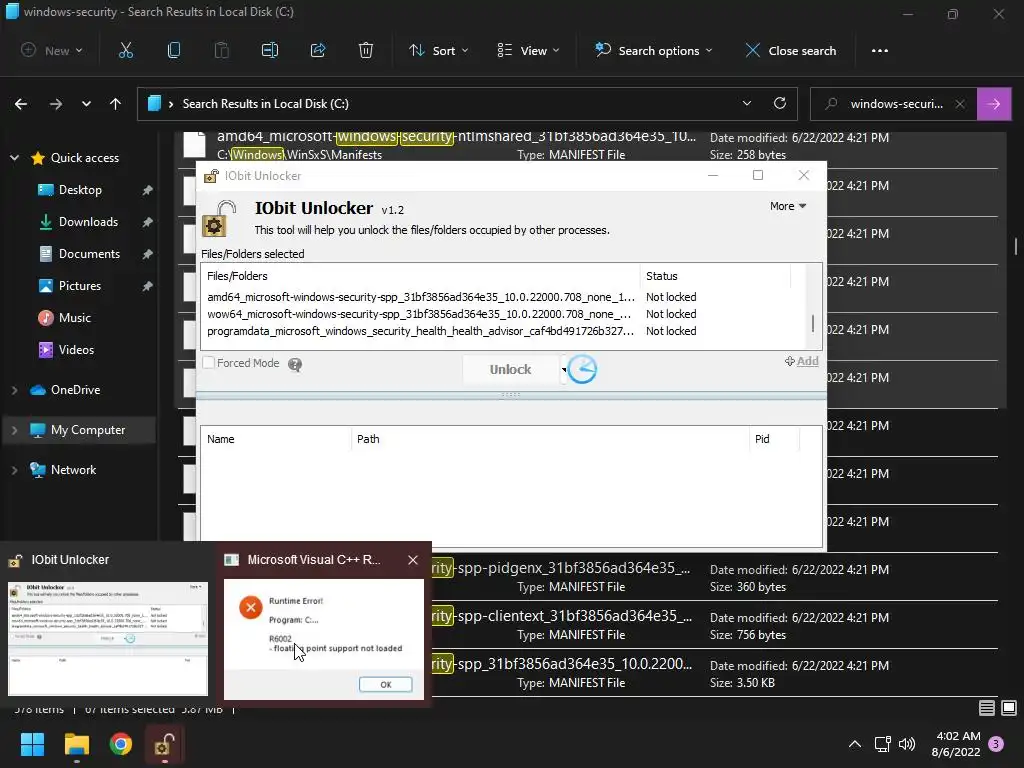Click the Name column header in process list
Image resolution: width=1024 pixels, height=768 pixels.
tap(276, 440)
